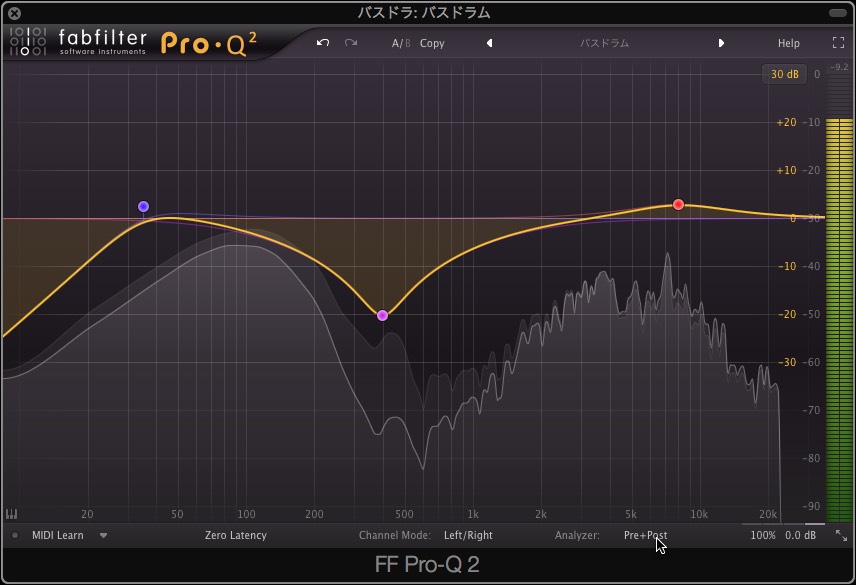Open the 30 dB display range menu
This screenshot has height=585, width=856.
tap(784, 74)
